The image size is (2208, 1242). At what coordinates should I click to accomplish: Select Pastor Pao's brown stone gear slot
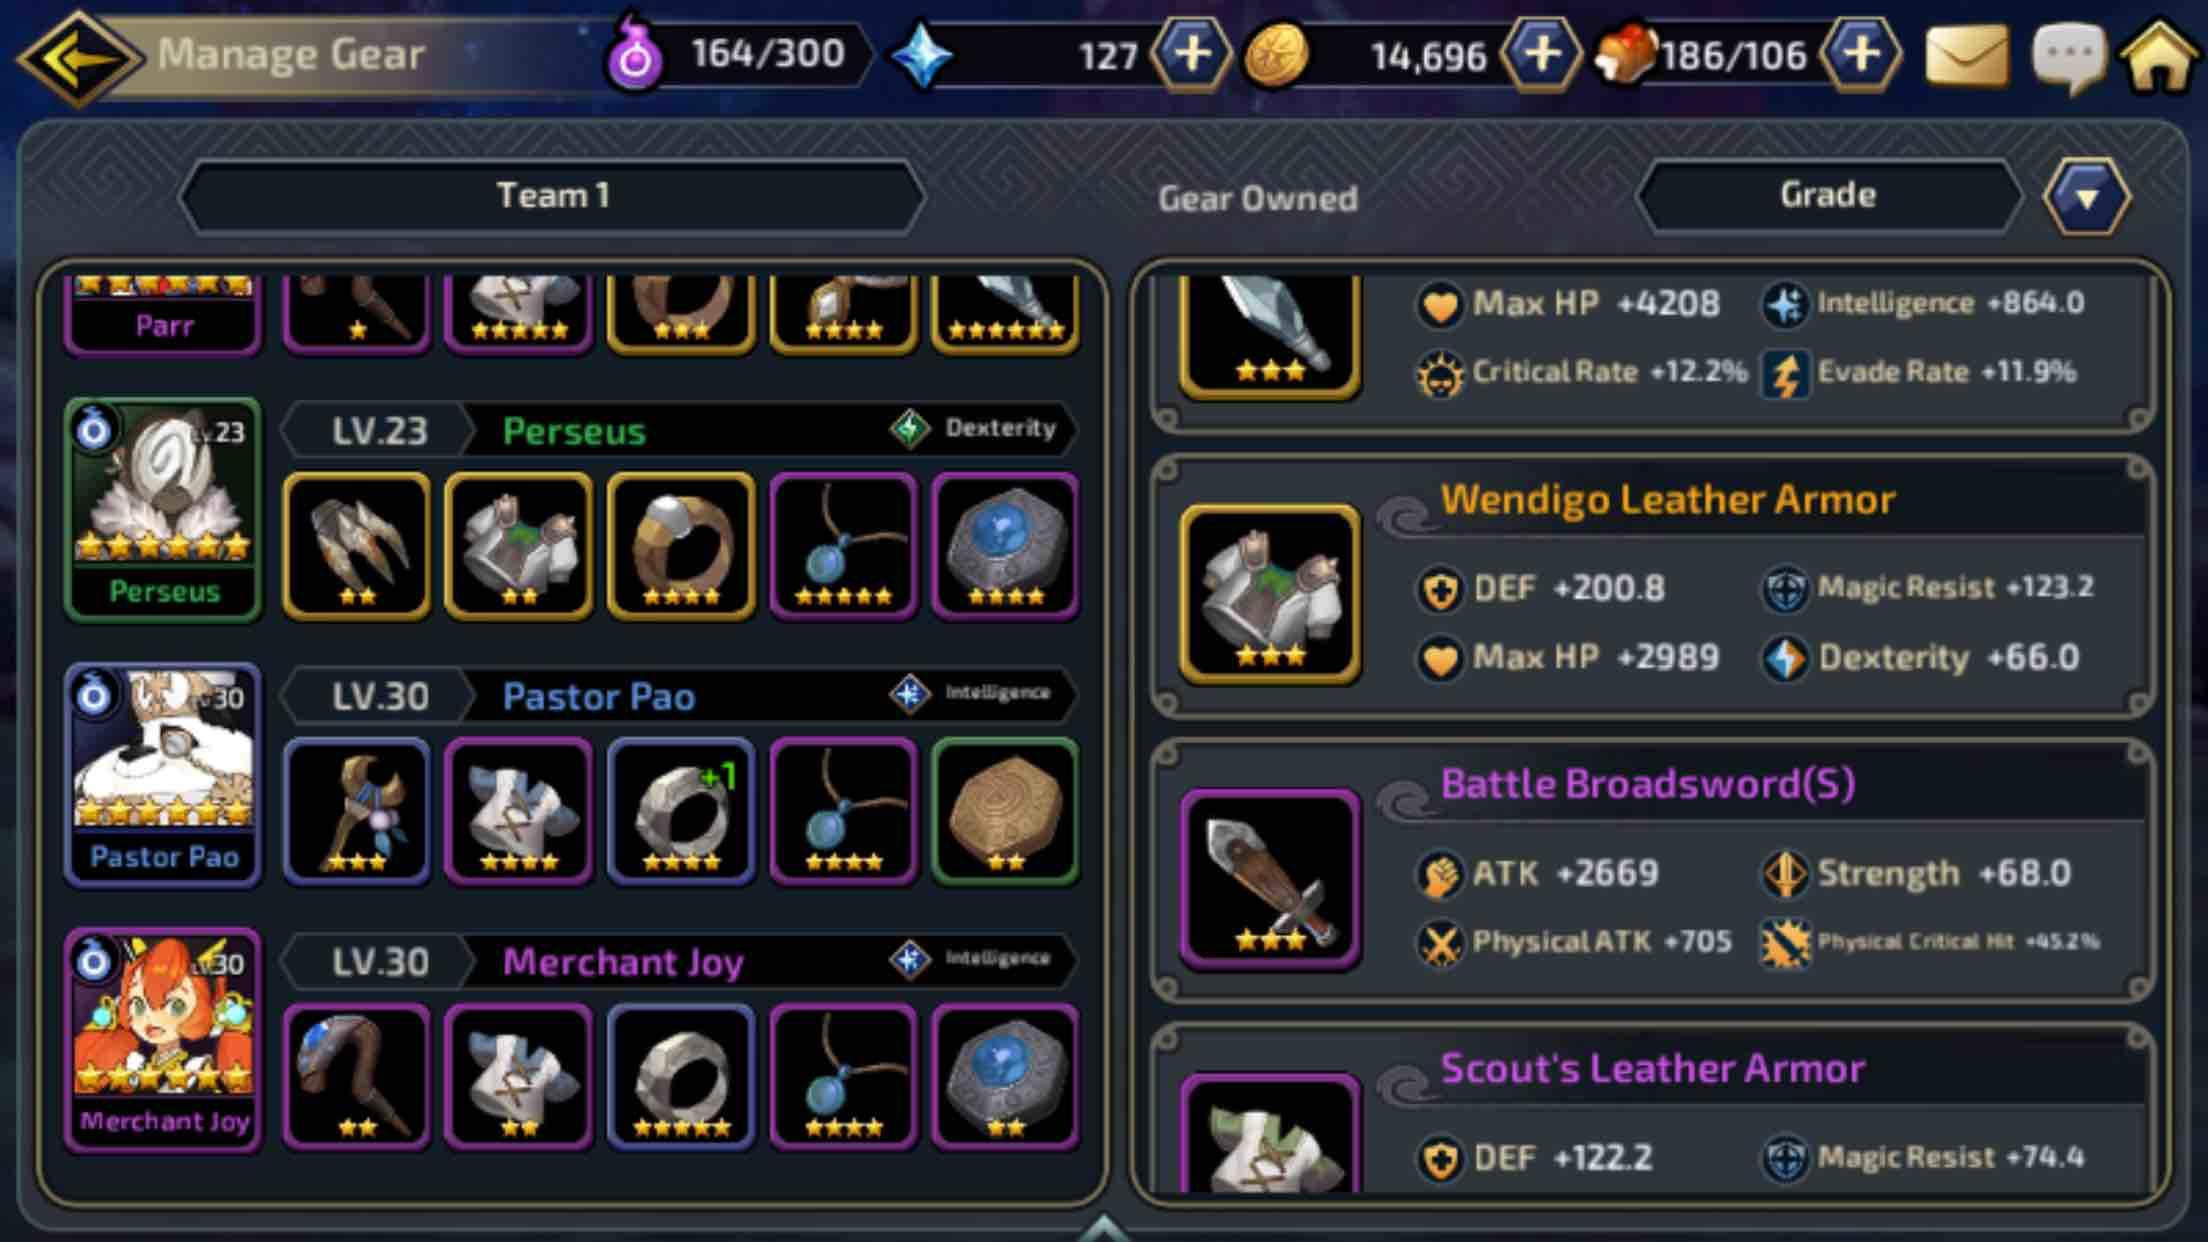point(1005,811)
